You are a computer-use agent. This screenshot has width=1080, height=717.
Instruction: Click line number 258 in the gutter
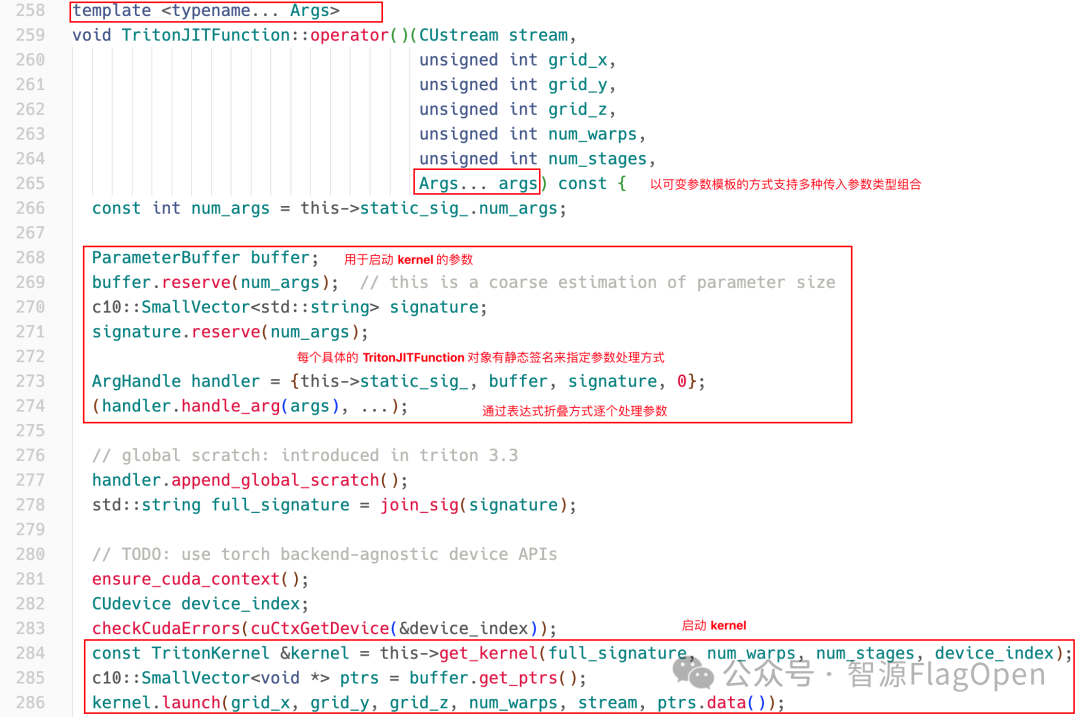tap(30, 10)
